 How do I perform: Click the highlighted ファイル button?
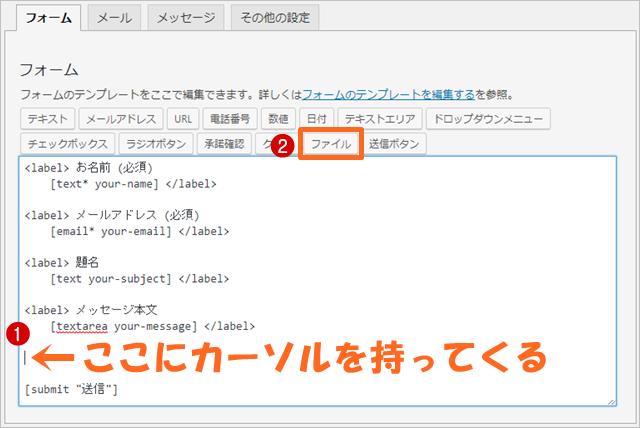[x=330, y=144]
